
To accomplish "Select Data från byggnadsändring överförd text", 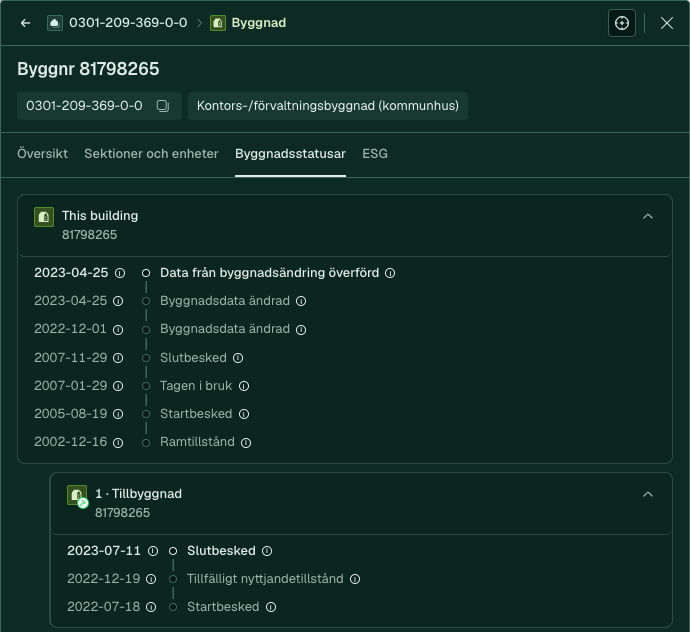I will (269, 273).
